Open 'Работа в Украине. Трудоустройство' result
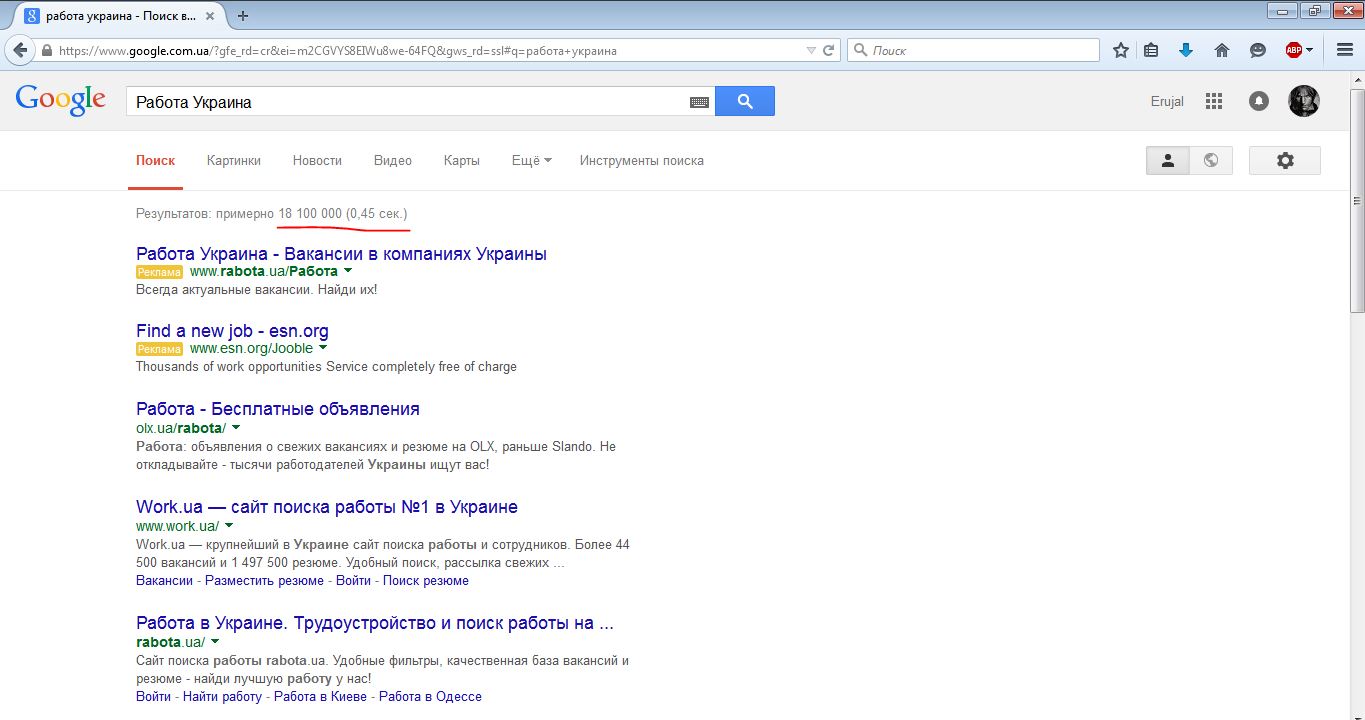The image size is (1365, 720). 375,623
